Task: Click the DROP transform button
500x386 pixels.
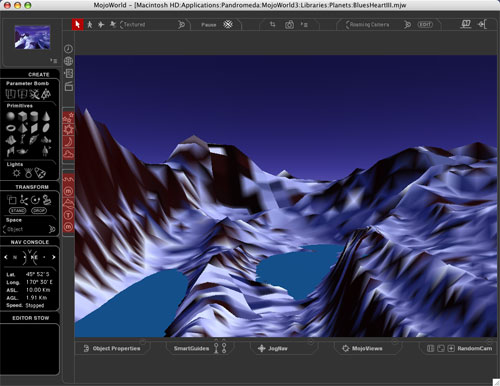Action: point(39,211)
